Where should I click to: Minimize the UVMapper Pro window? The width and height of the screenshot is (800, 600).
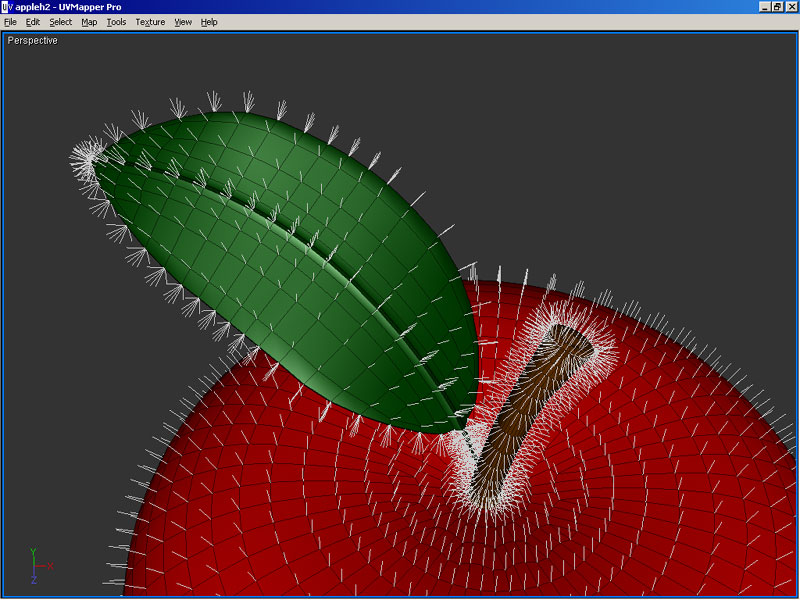coord(765,7)
